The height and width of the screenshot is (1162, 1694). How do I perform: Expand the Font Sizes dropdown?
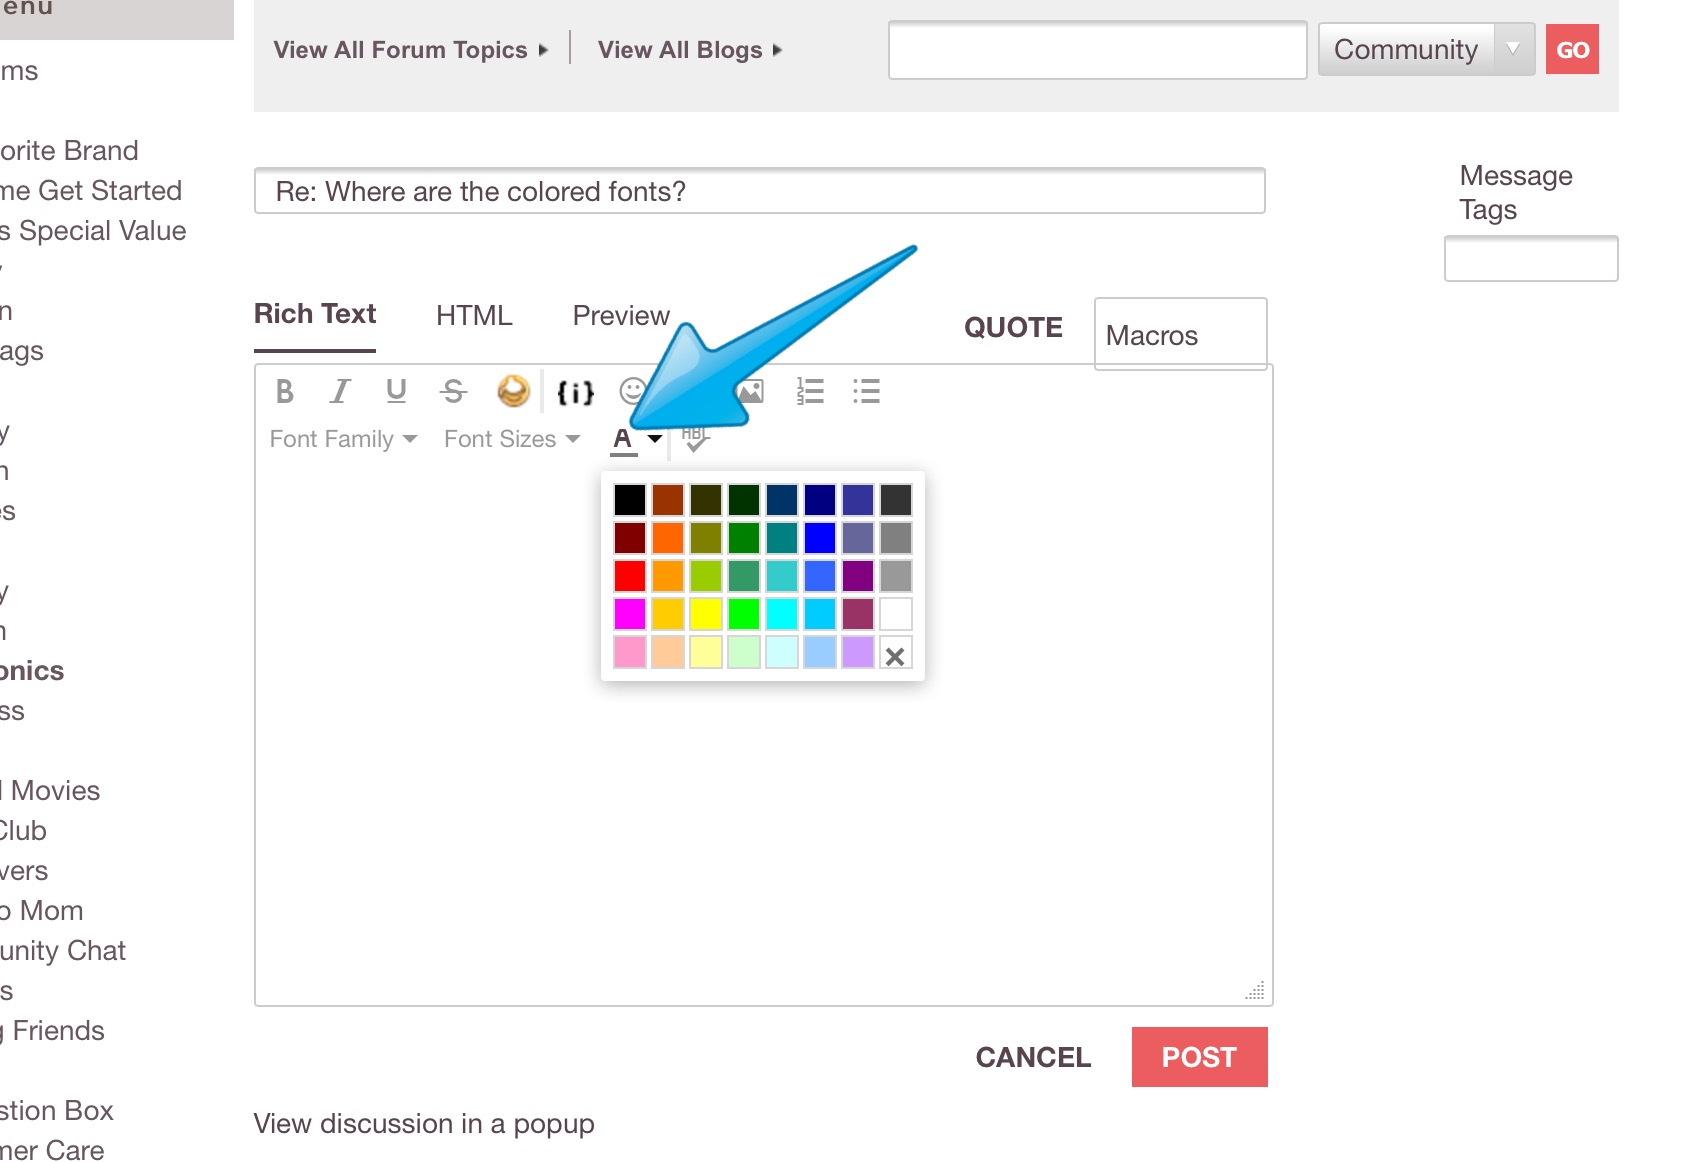511,439
